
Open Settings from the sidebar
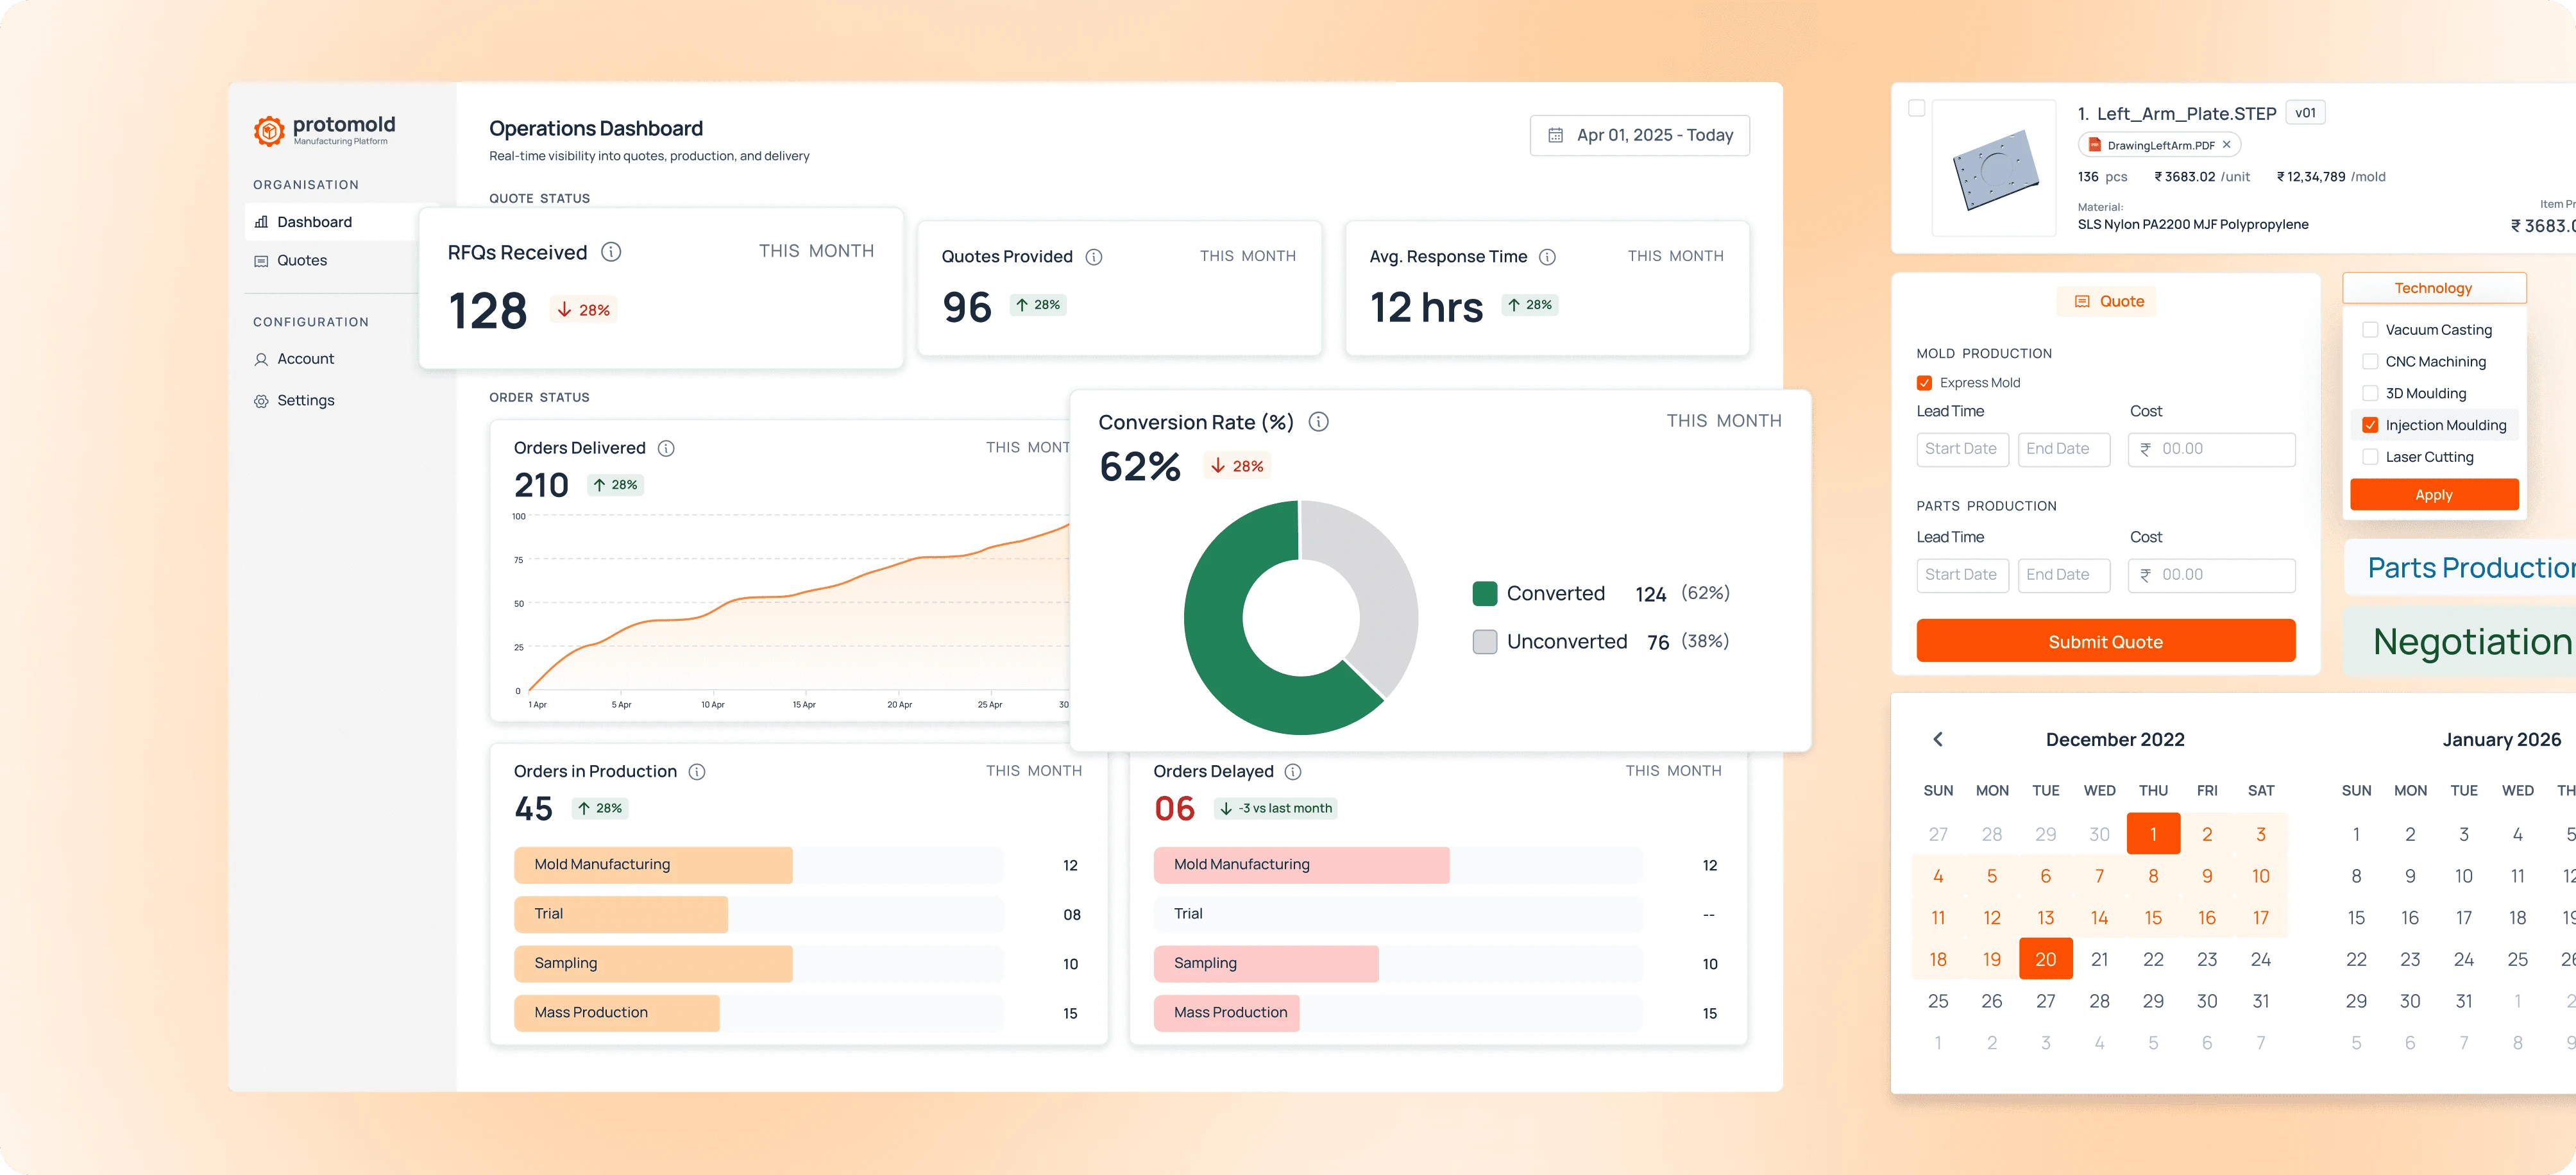pyautogui.click(x=305, y=401)
